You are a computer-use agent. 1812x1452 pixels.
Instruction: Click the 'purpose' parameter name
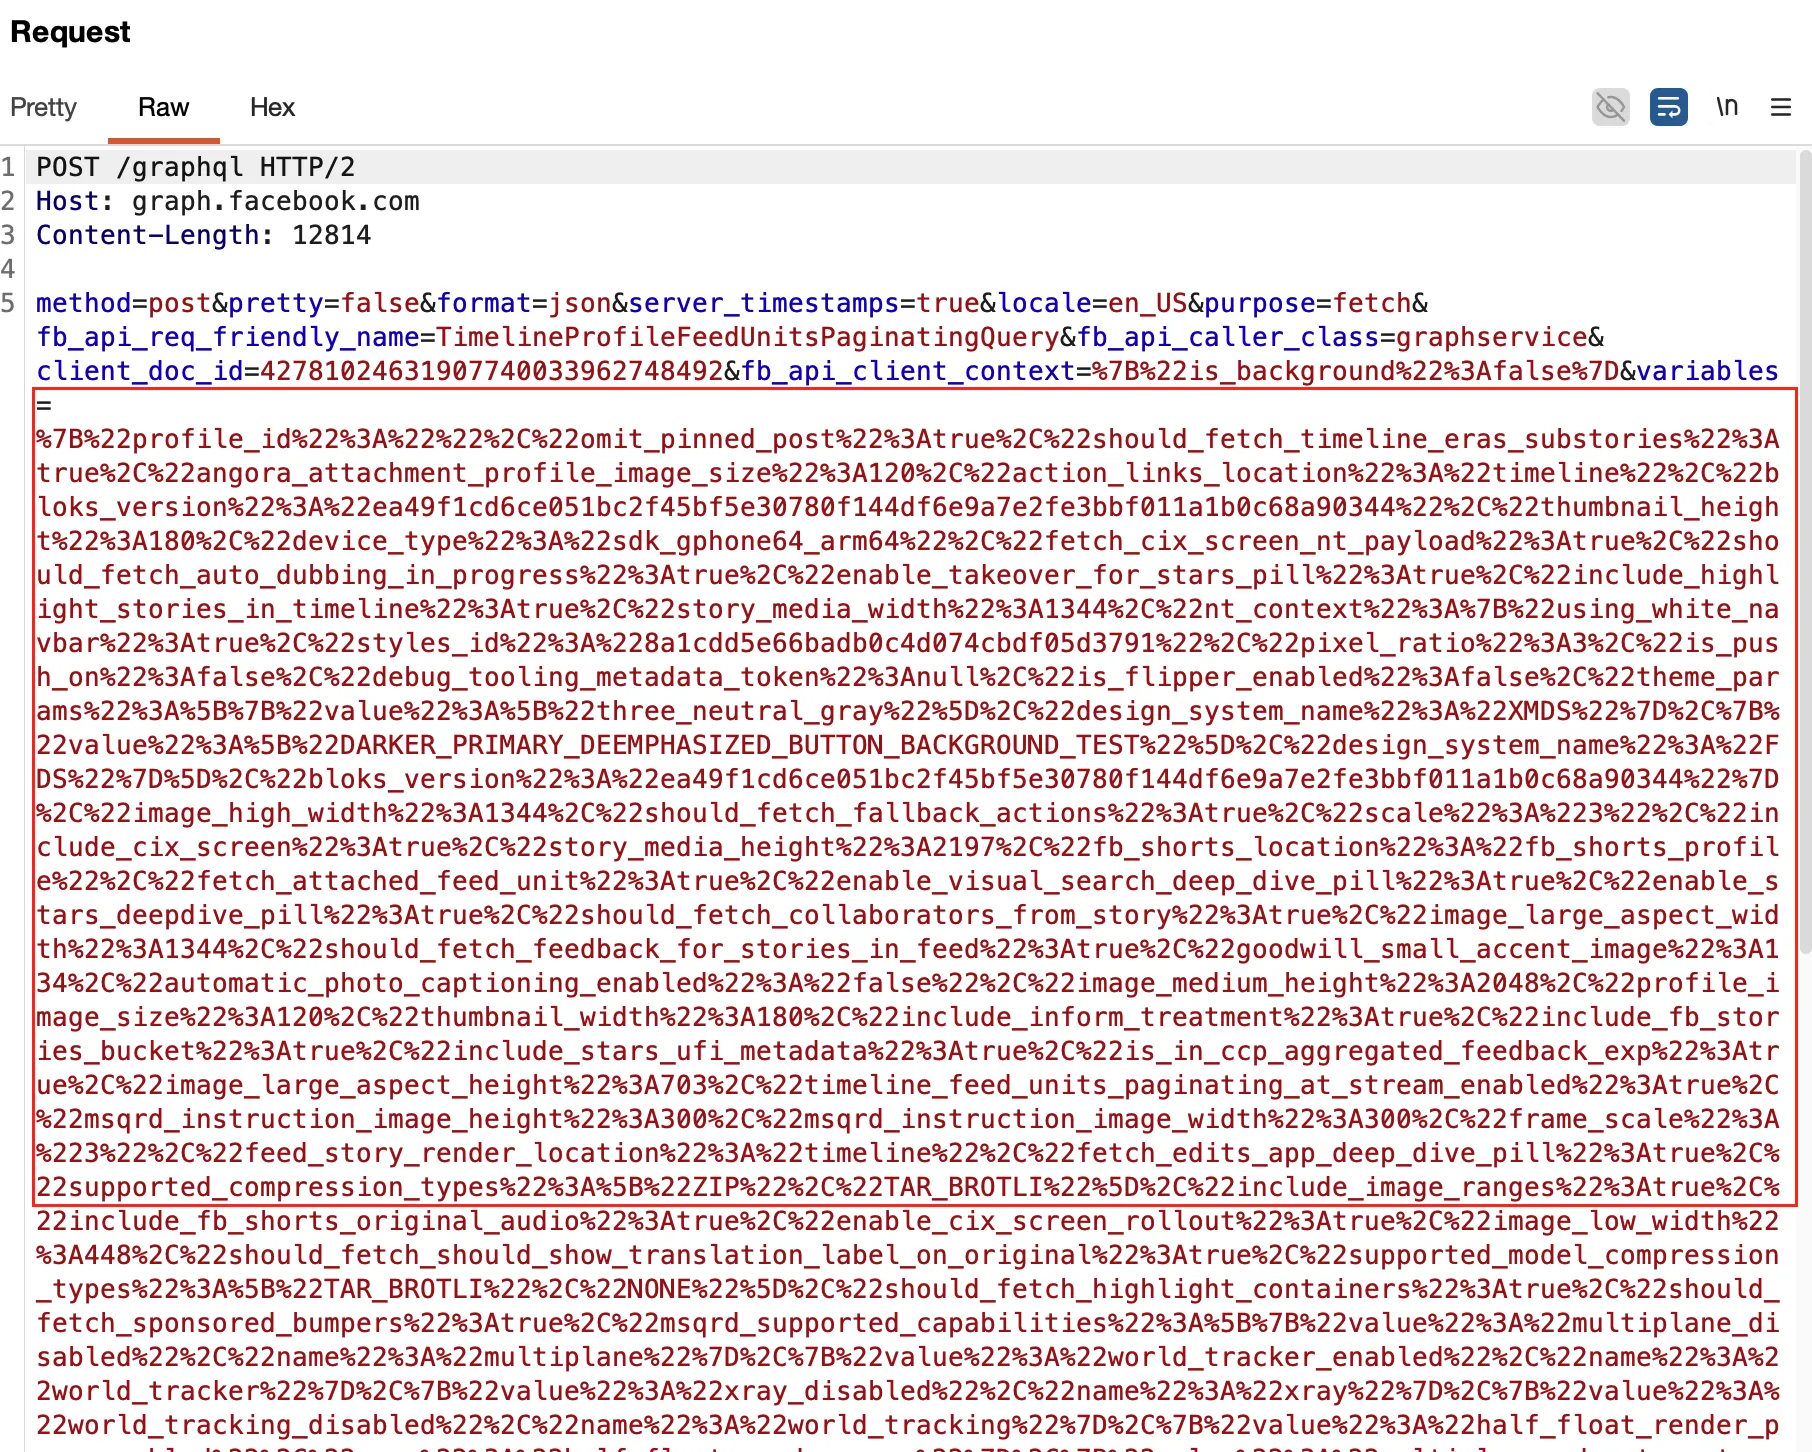(x=1260, y=303)
